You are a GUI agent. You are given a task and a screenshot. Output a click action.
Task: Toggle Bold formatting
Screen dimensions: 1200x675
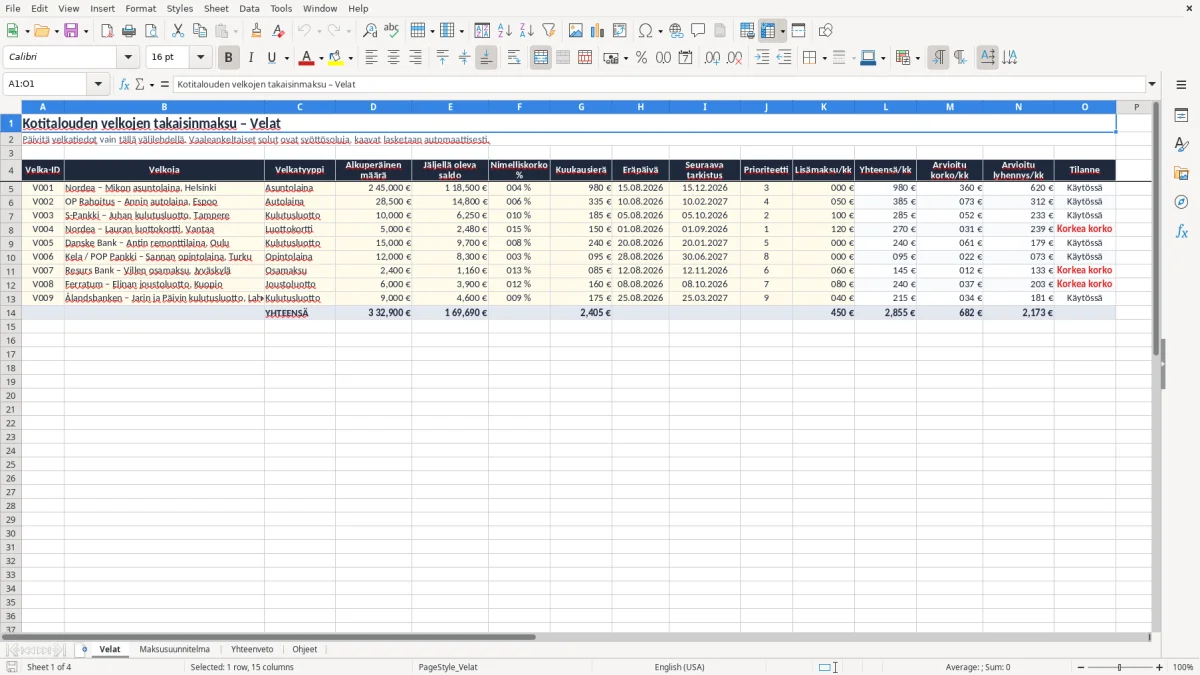[229, 58]
